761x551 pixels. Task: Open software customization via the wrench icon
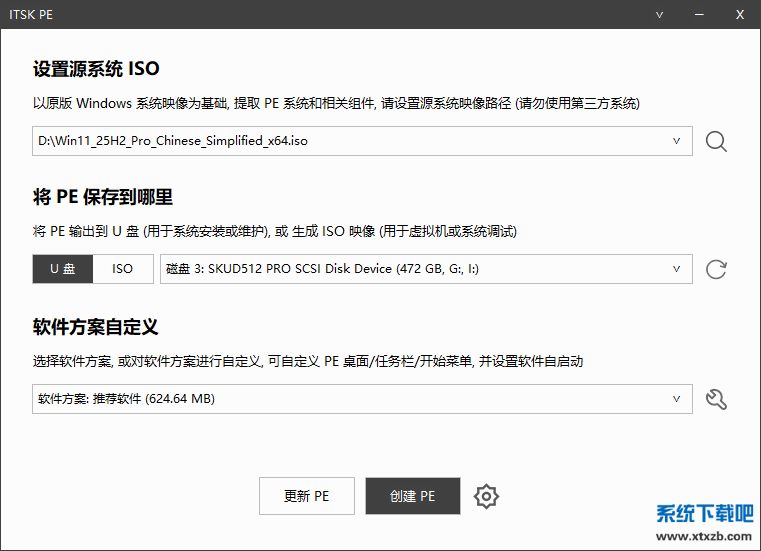(x=716, y=399)
